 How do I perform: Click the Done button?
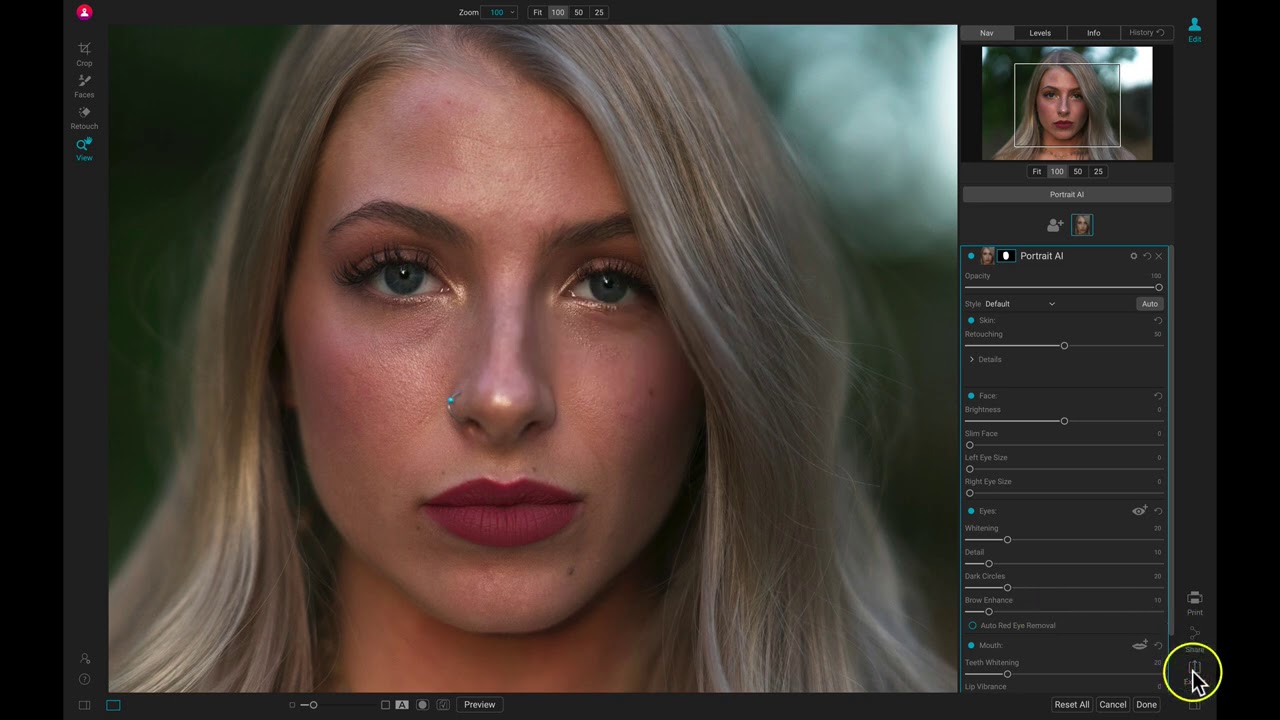pyautogui.click(x=1146, y=705)
